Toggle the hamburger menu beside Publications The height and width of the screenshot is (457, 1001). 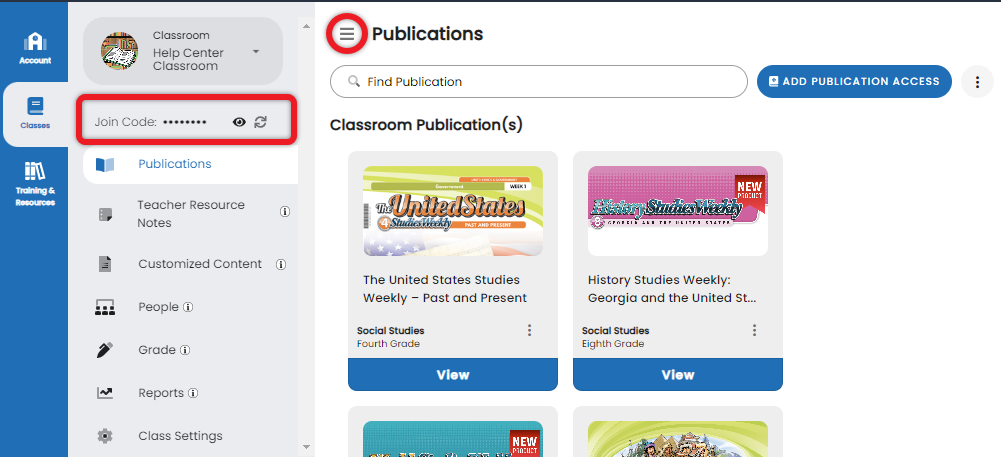pos(347,34)
